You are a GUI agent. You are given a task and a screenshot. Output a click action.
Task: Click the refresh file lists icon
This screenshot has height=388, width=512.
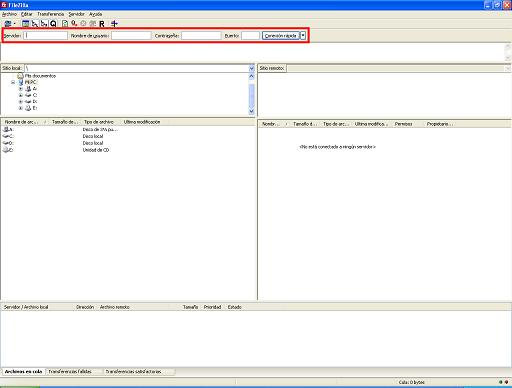click(65, 24)
